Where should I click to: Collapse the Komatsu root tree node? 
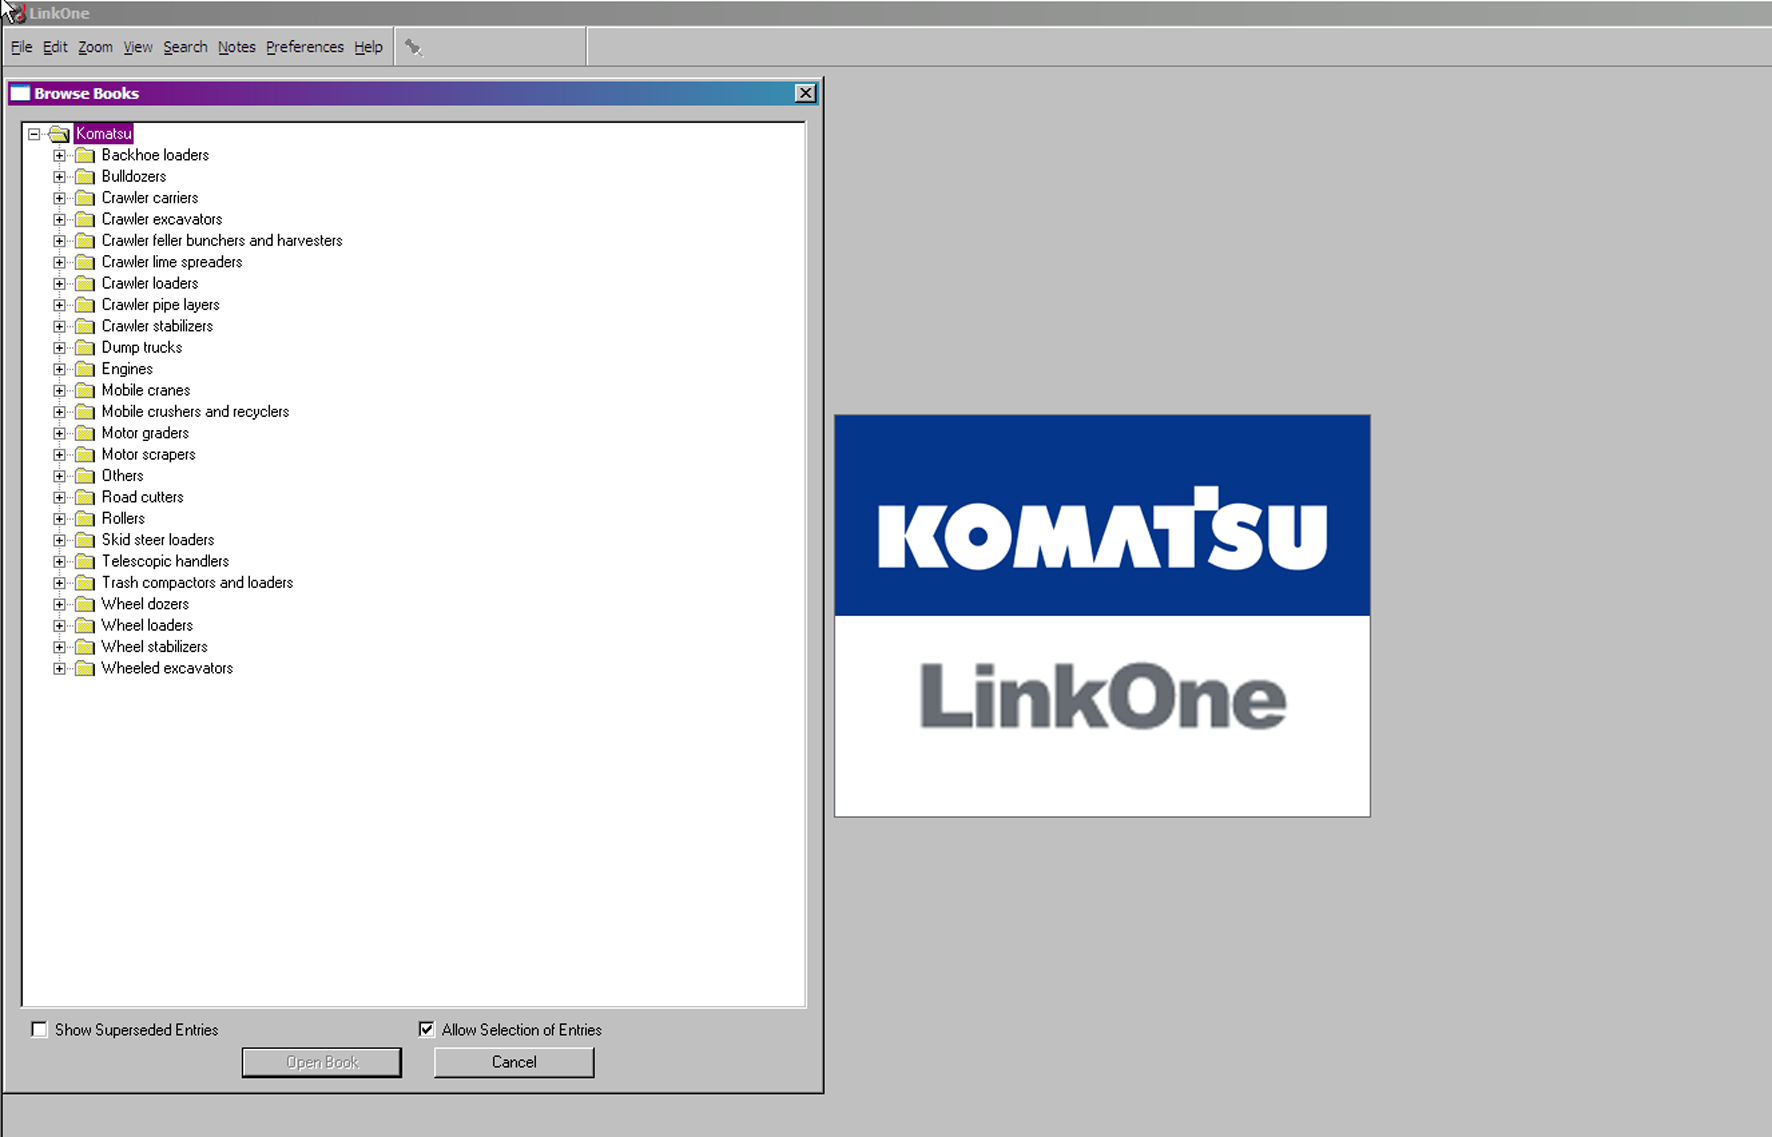click(x=34, y=134)
